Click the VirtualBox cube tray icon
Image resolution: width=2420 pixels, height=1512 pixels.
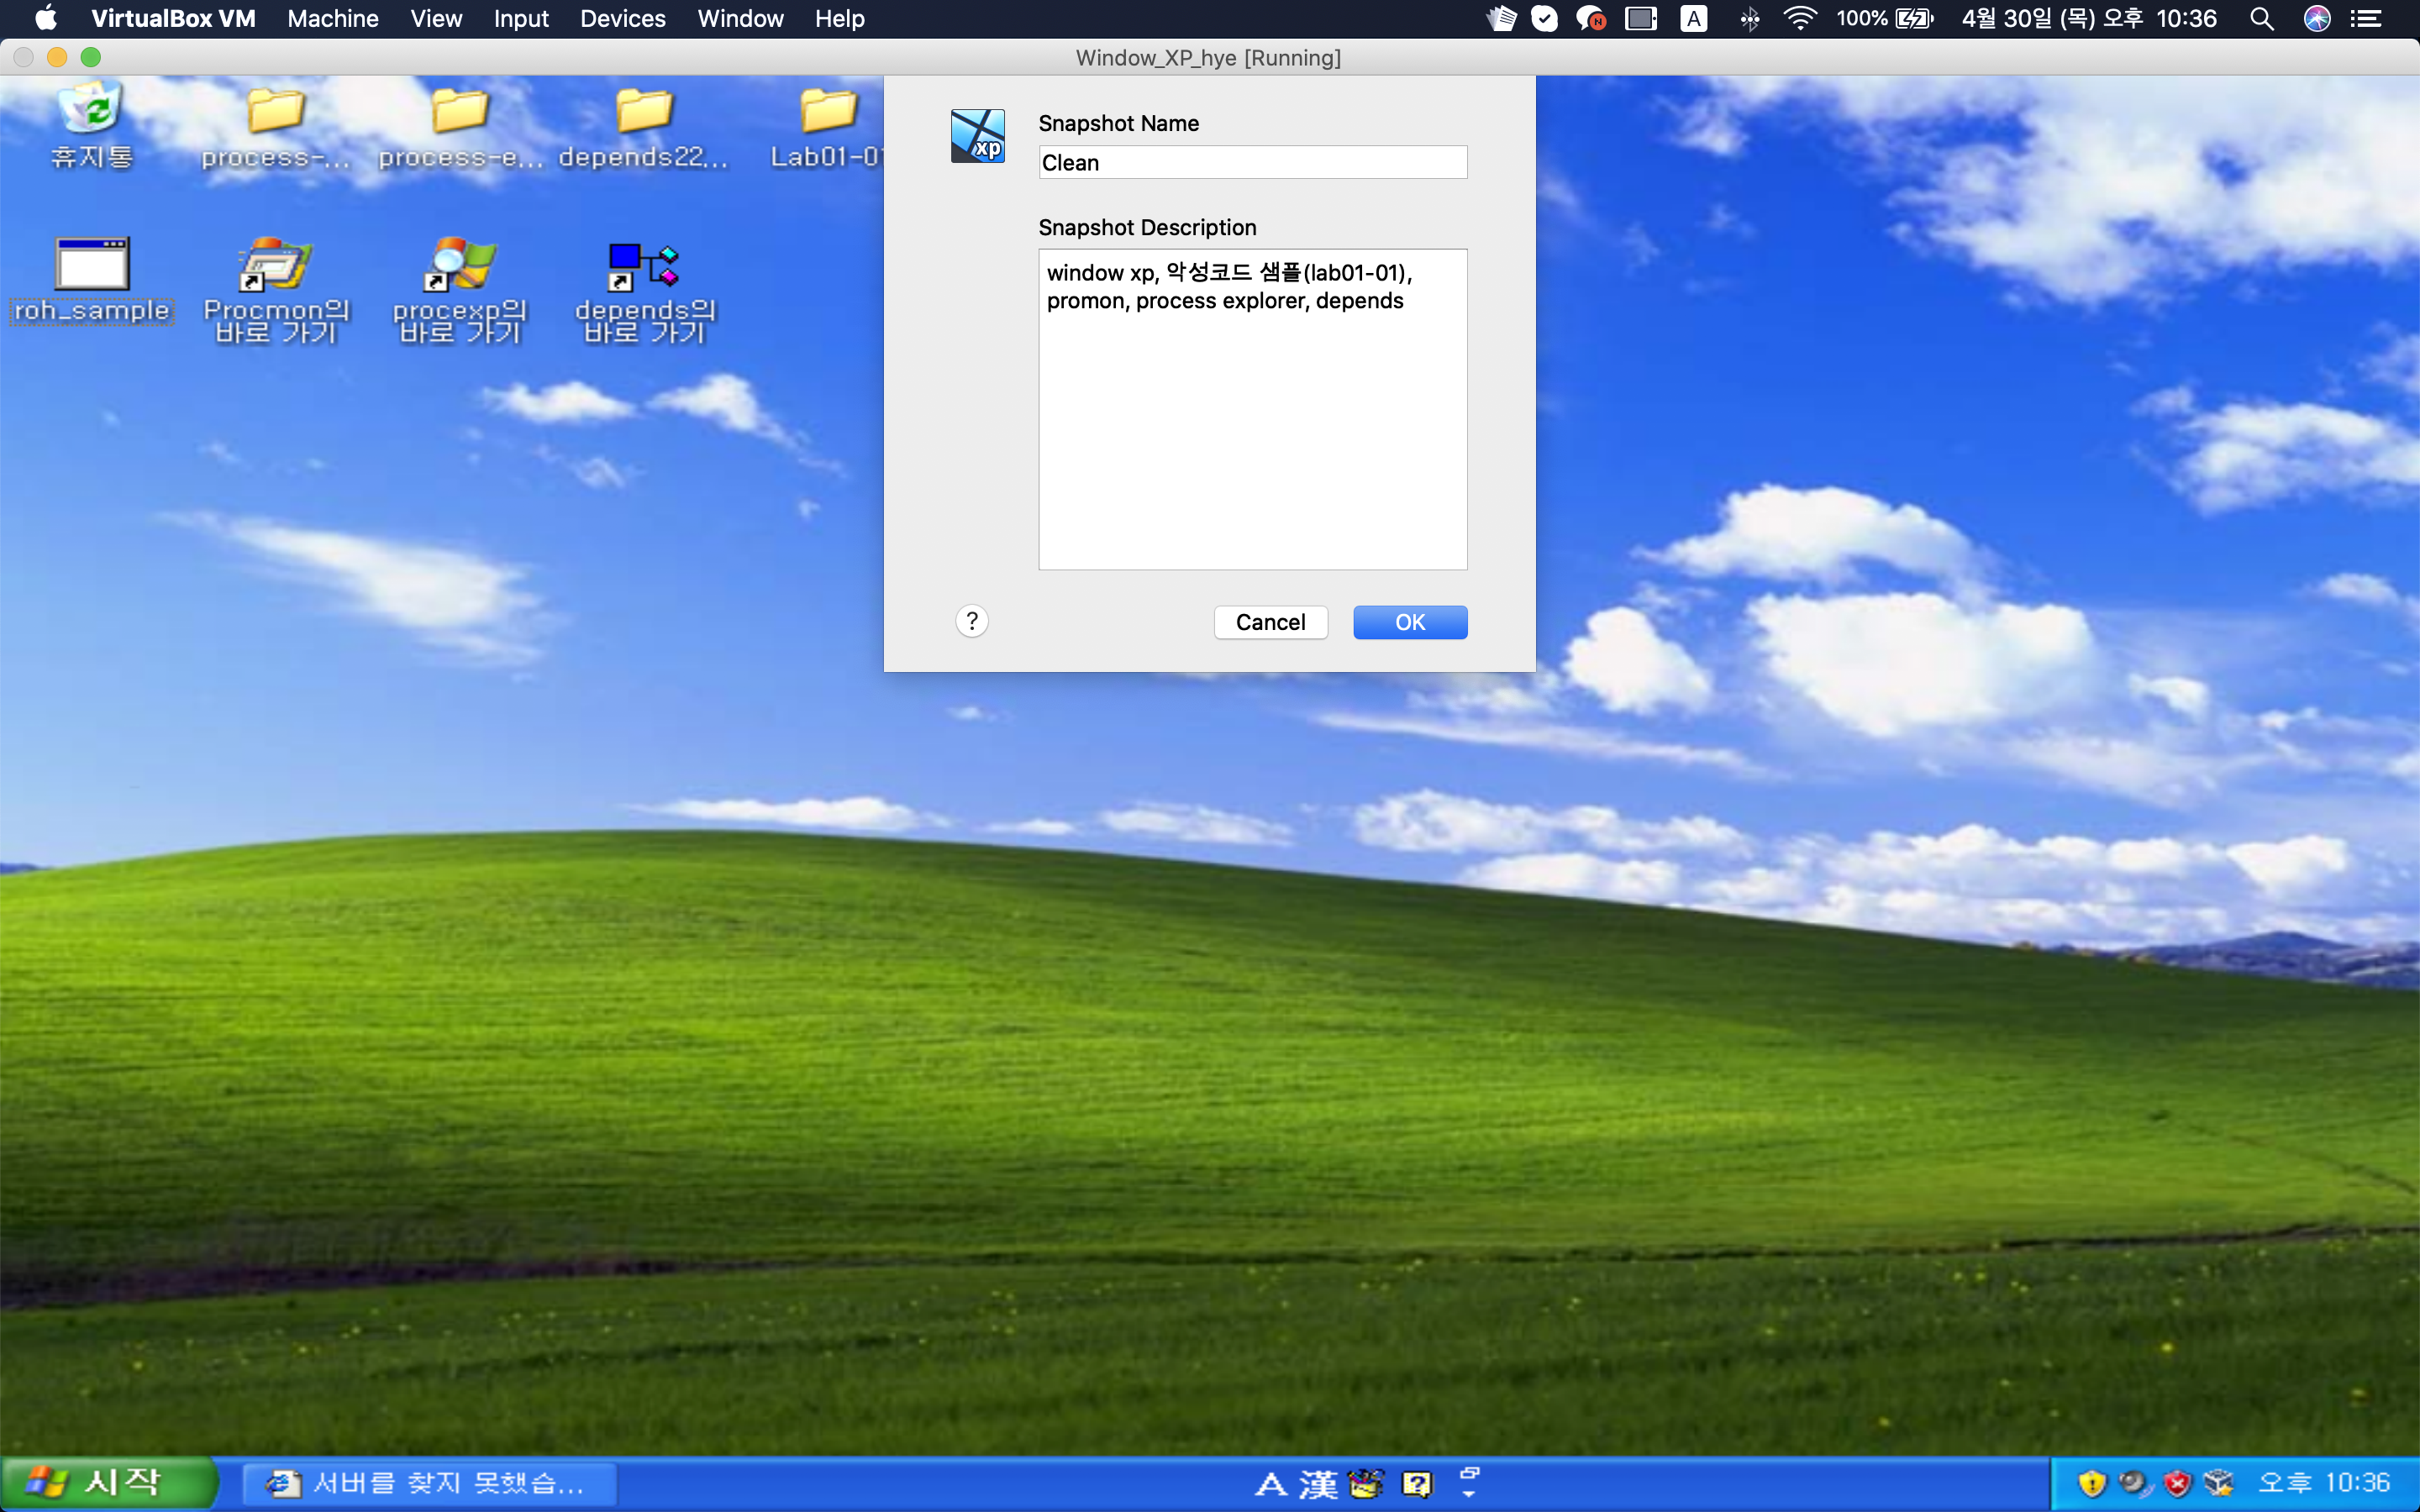(x=2219, y=1483)
